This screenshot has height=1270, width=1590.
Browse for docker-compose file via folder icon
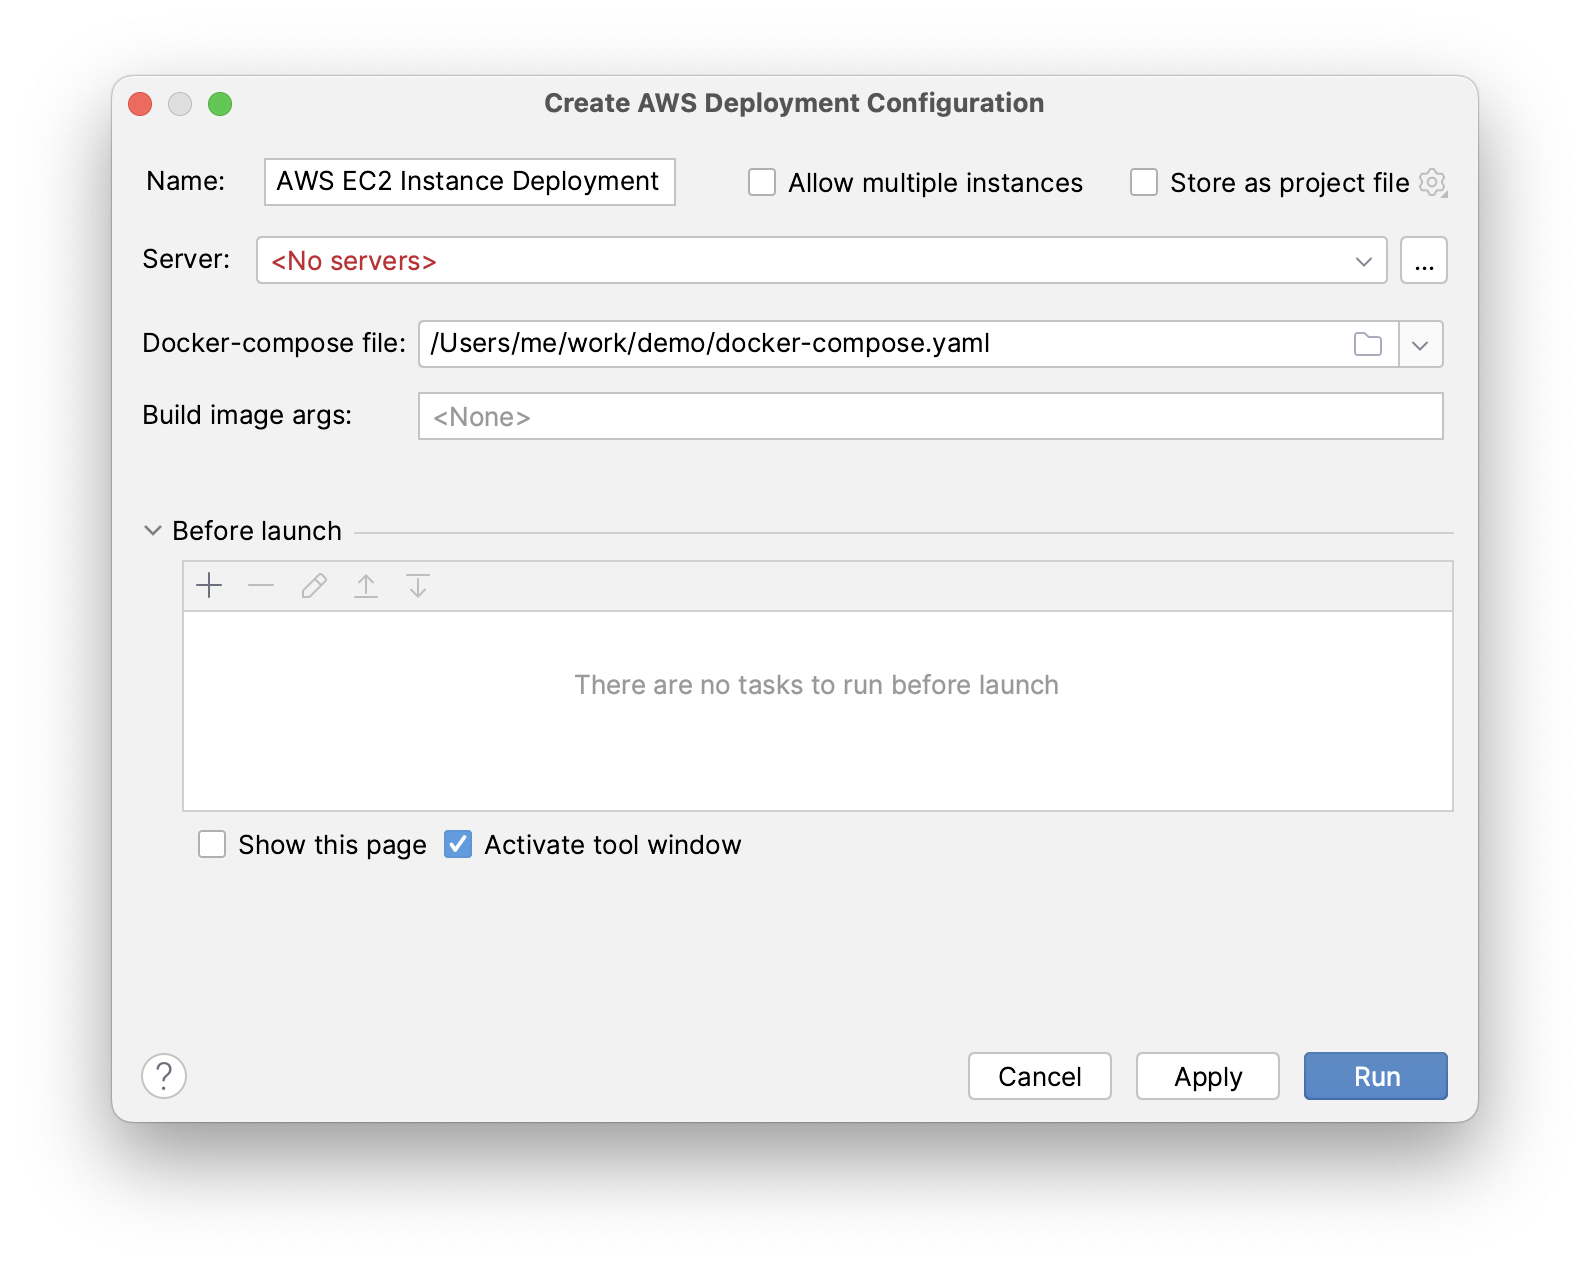[x=1367, y=344]
